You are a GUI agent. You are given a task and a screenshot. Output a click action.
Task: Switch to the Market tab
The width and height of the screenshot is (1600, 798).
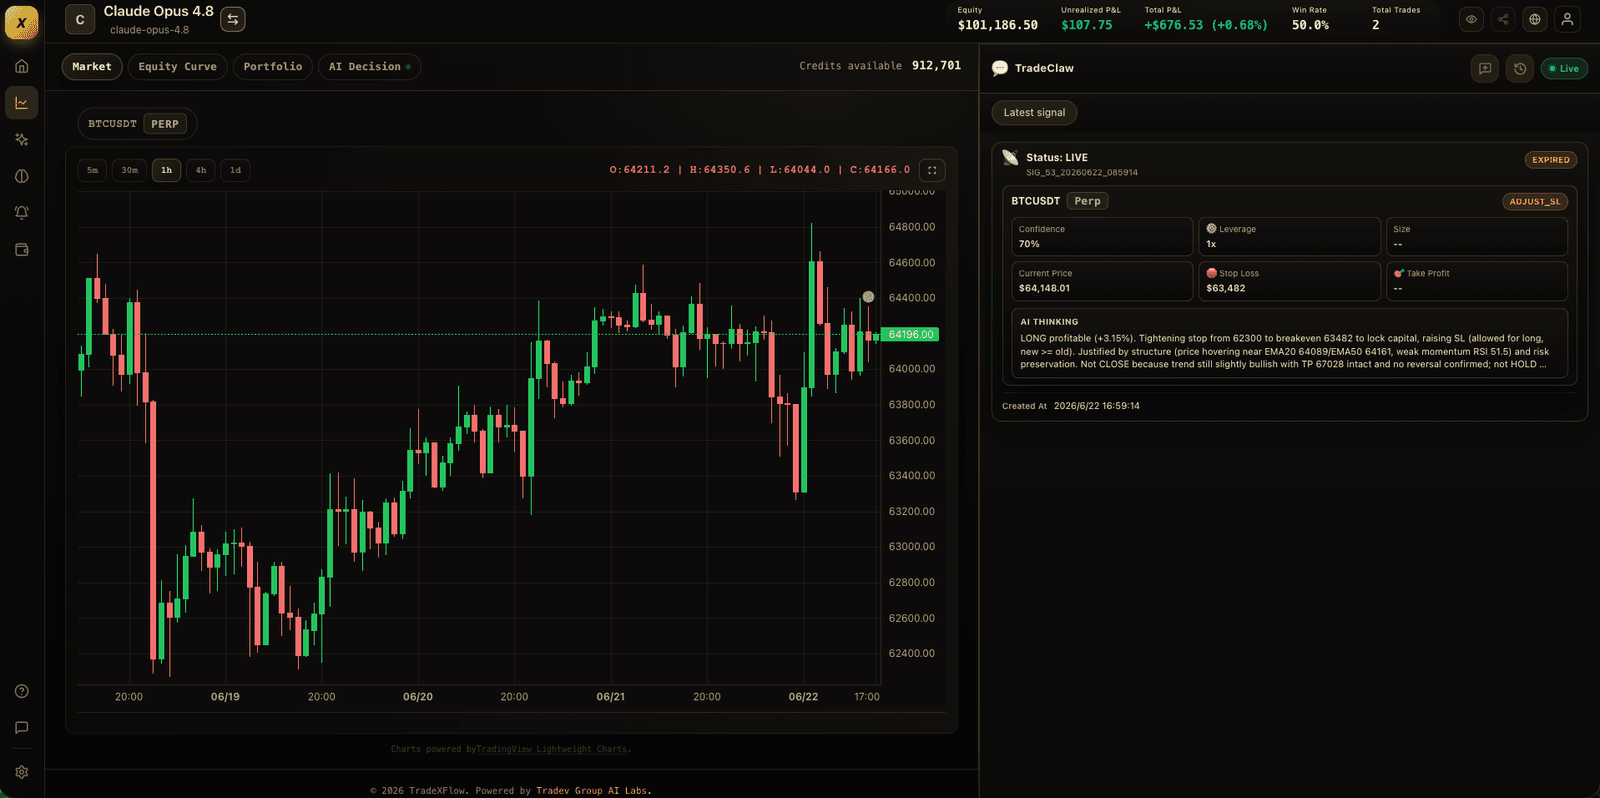pyautogui.click(x=92, y=67)
